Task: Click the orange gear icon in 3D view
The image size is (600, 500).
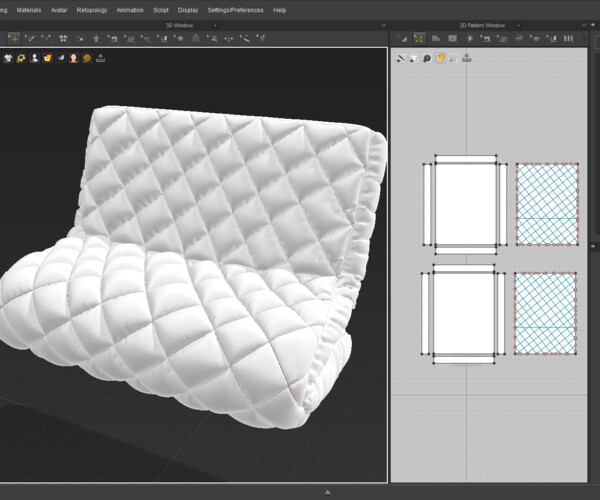Action: point(21,58)
